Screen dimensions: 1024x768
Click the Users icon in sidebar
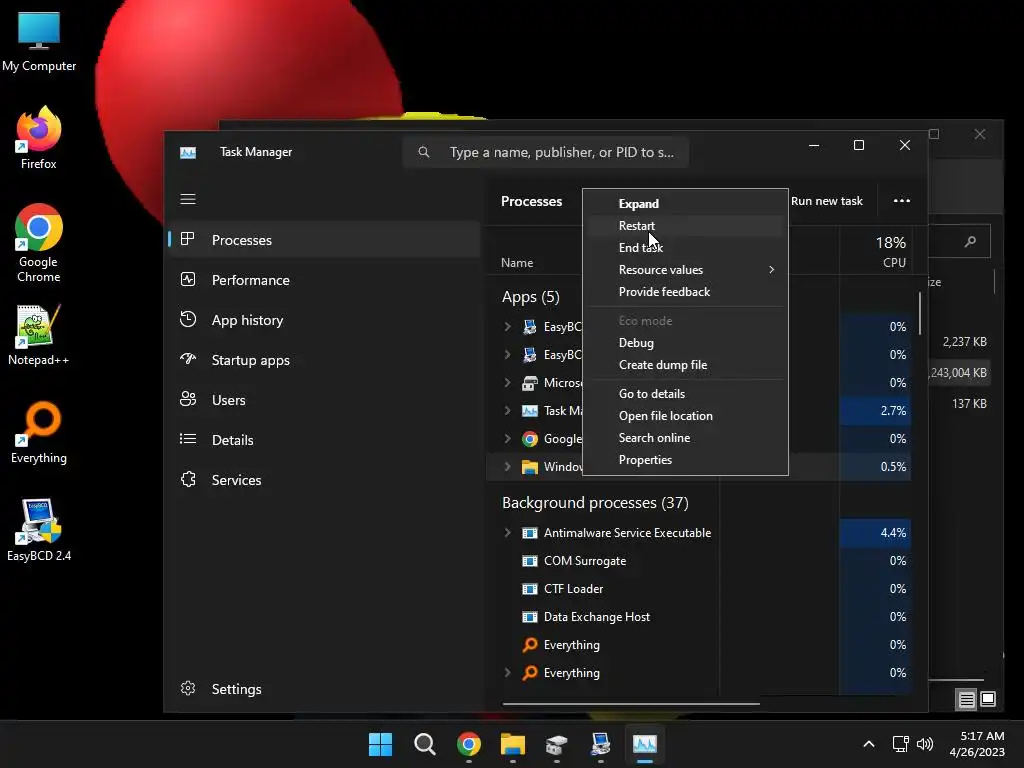(x=188, y=400)
